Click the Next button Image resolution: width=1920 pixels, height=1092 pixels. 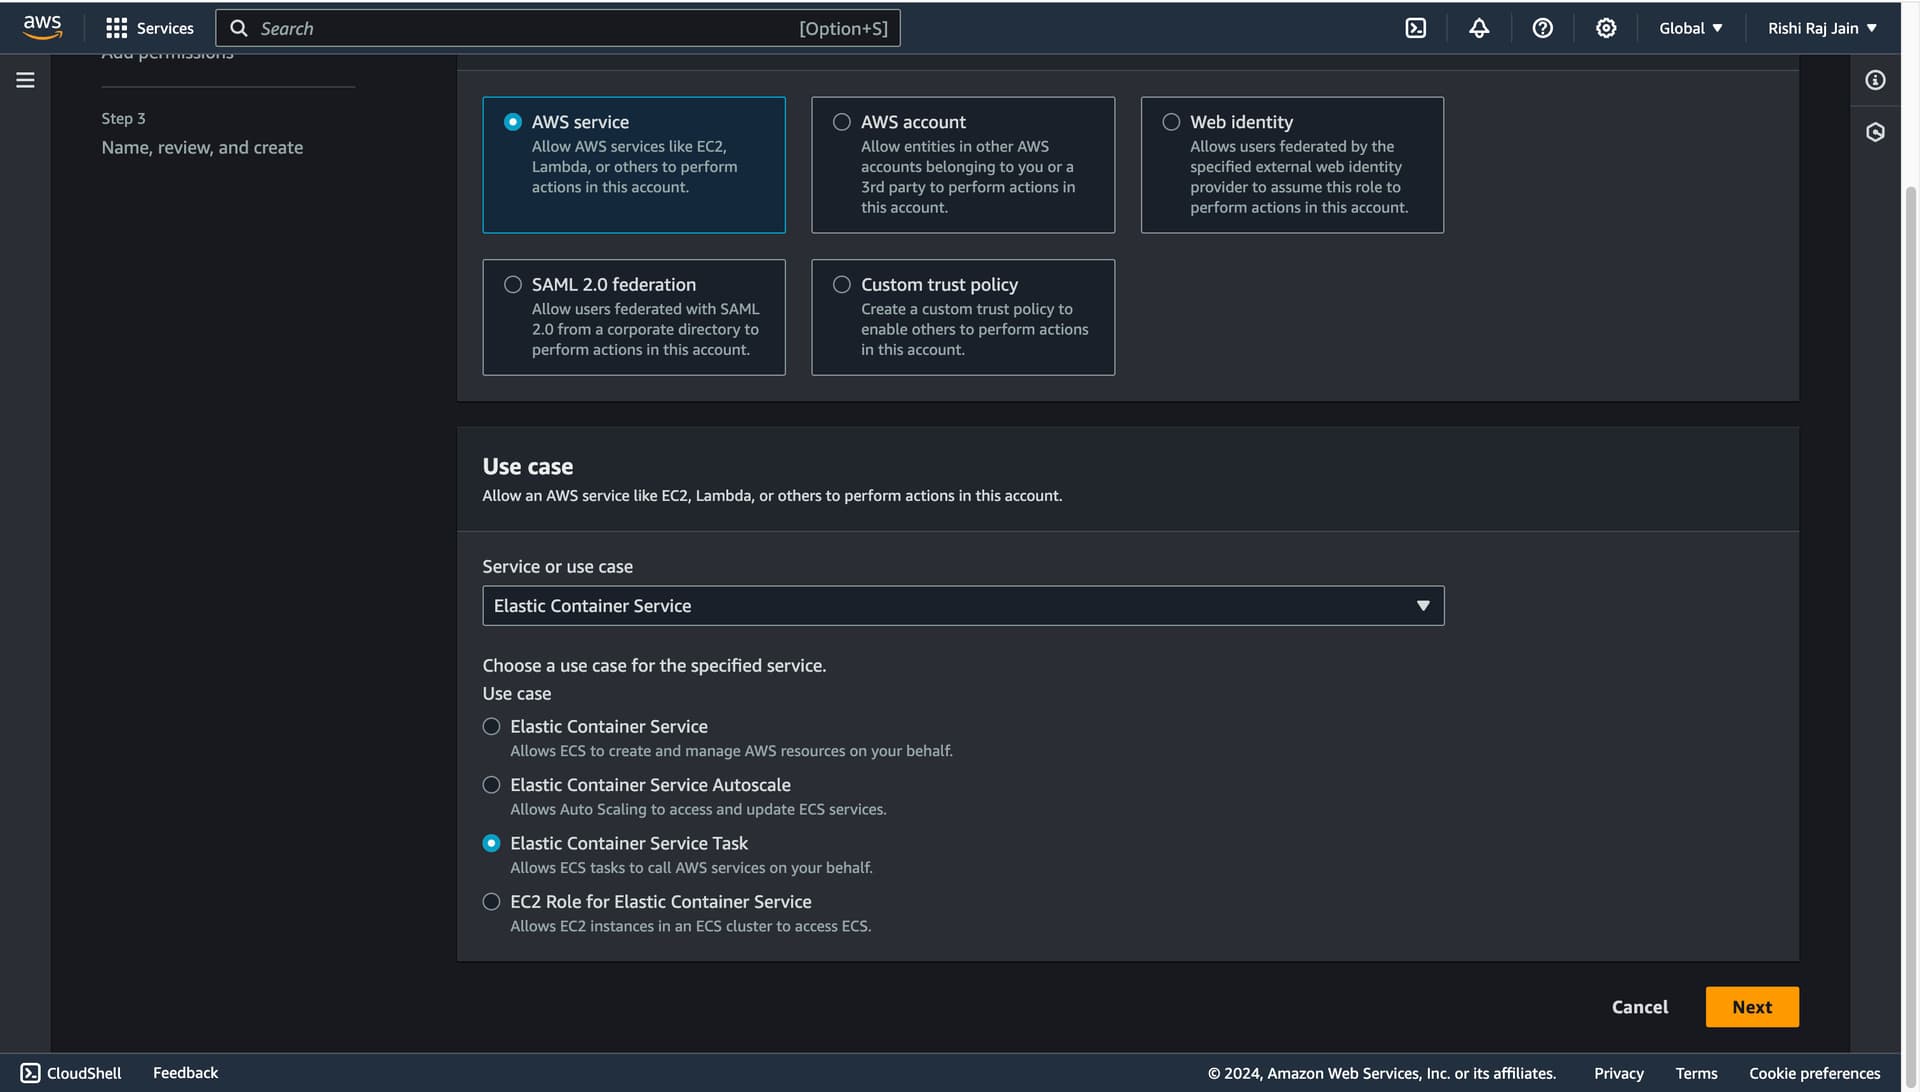coord(1751,1007)
